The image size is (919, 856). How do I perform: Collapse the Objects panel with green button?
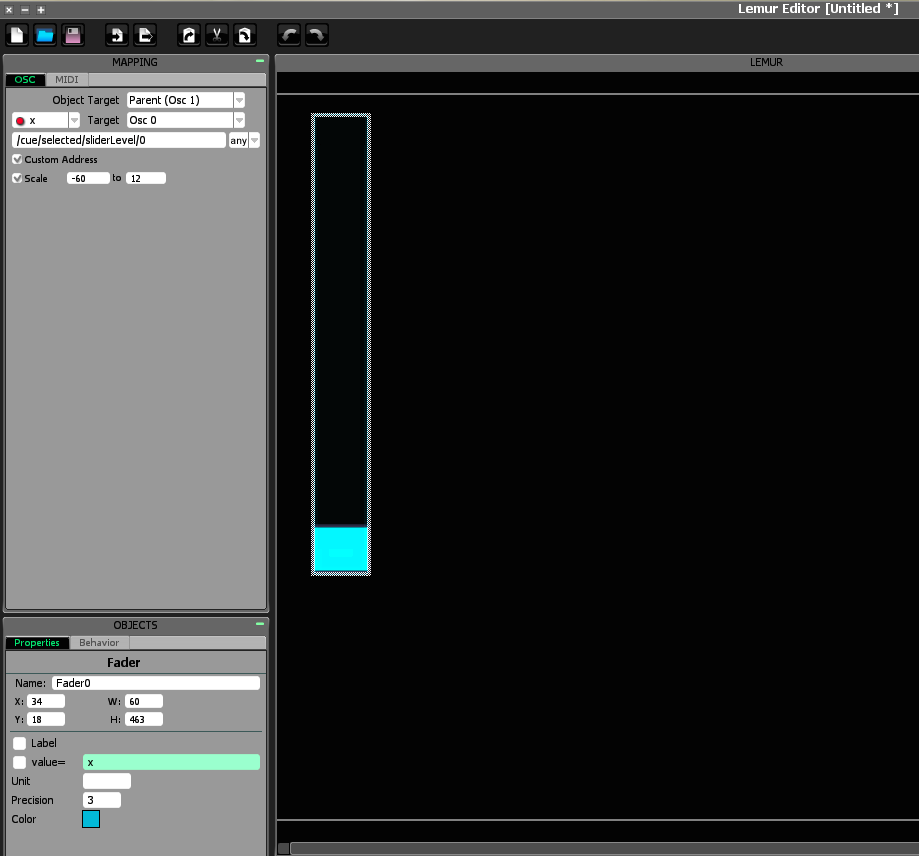(259, 624)
